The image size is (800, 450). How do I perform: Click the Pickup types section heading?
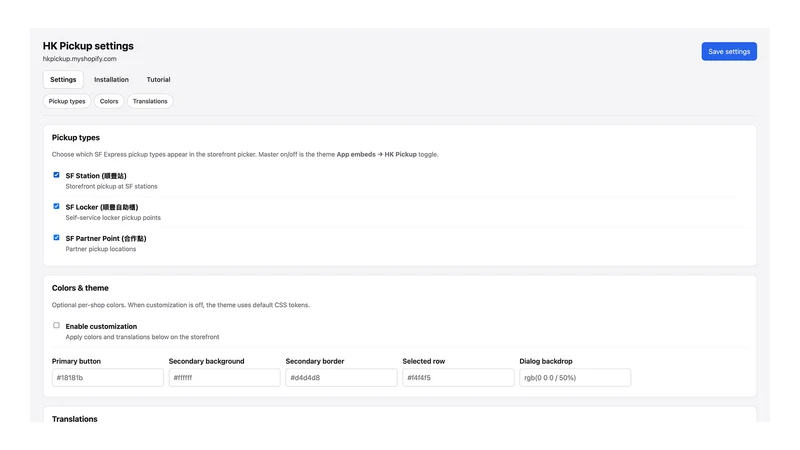point(76,138)
